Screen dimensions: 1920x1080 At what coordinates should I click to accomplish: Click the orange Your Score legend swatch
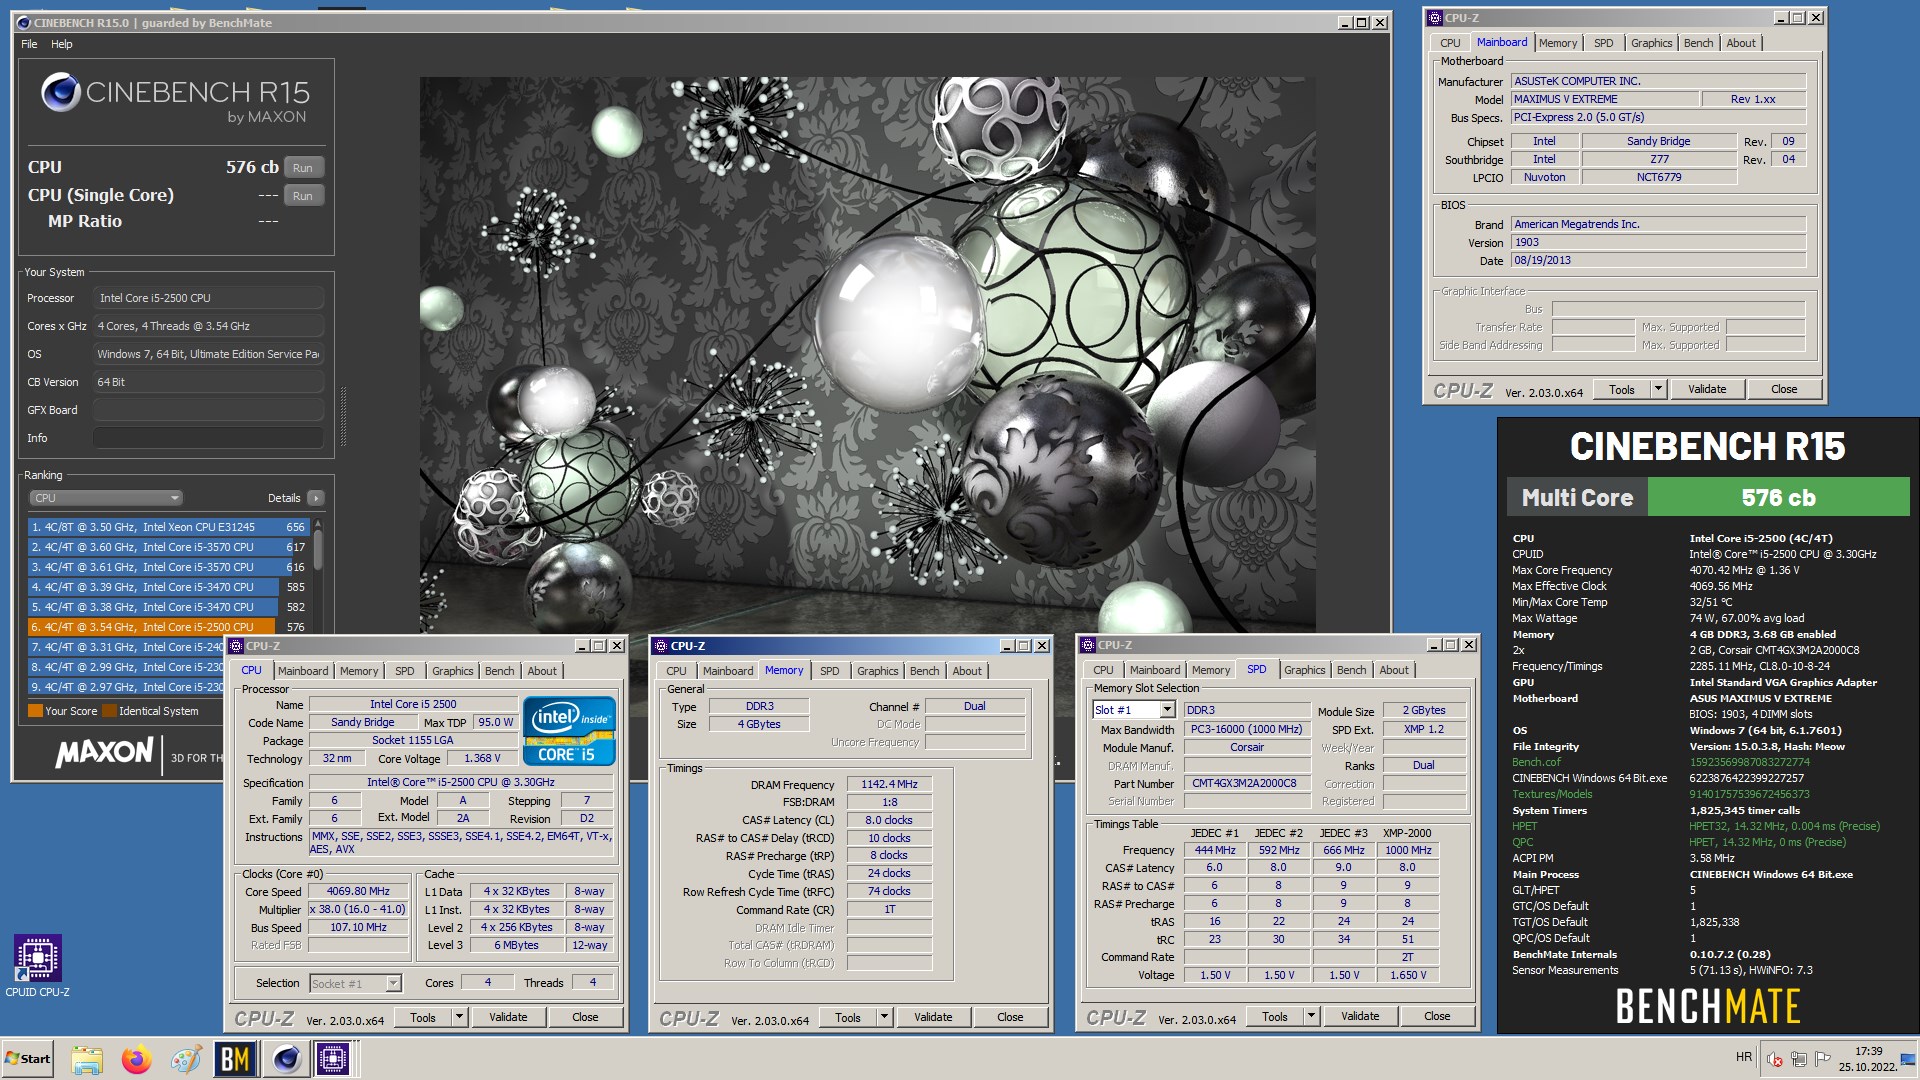[x=35, y=711]
